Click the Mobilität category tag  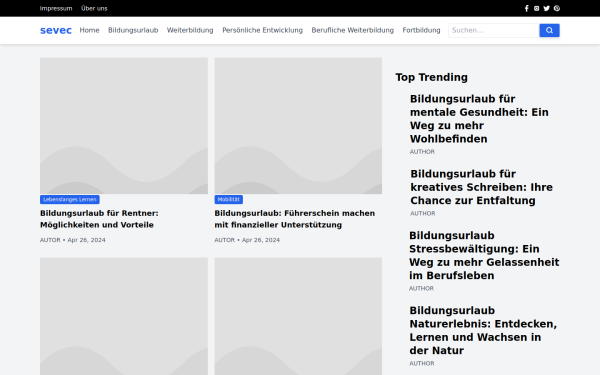(x=228, y=199)
